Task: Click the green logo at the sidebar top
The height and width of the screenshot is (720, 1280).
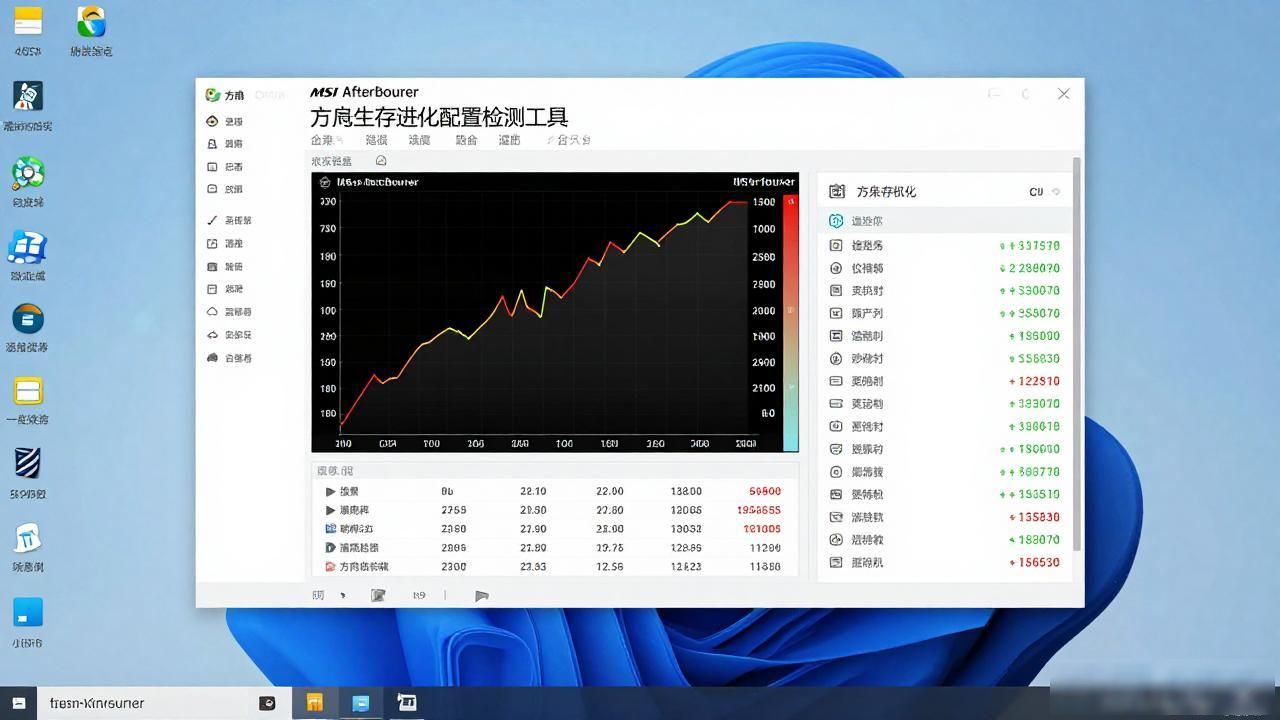Action: click(x=212, y=95)
